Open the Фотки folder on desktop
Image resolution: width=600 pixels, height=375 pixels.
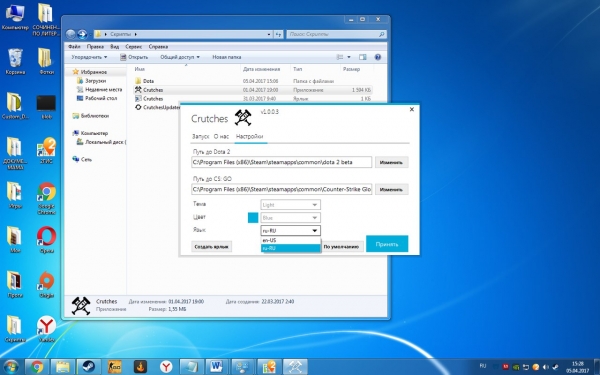pos(46,61)
